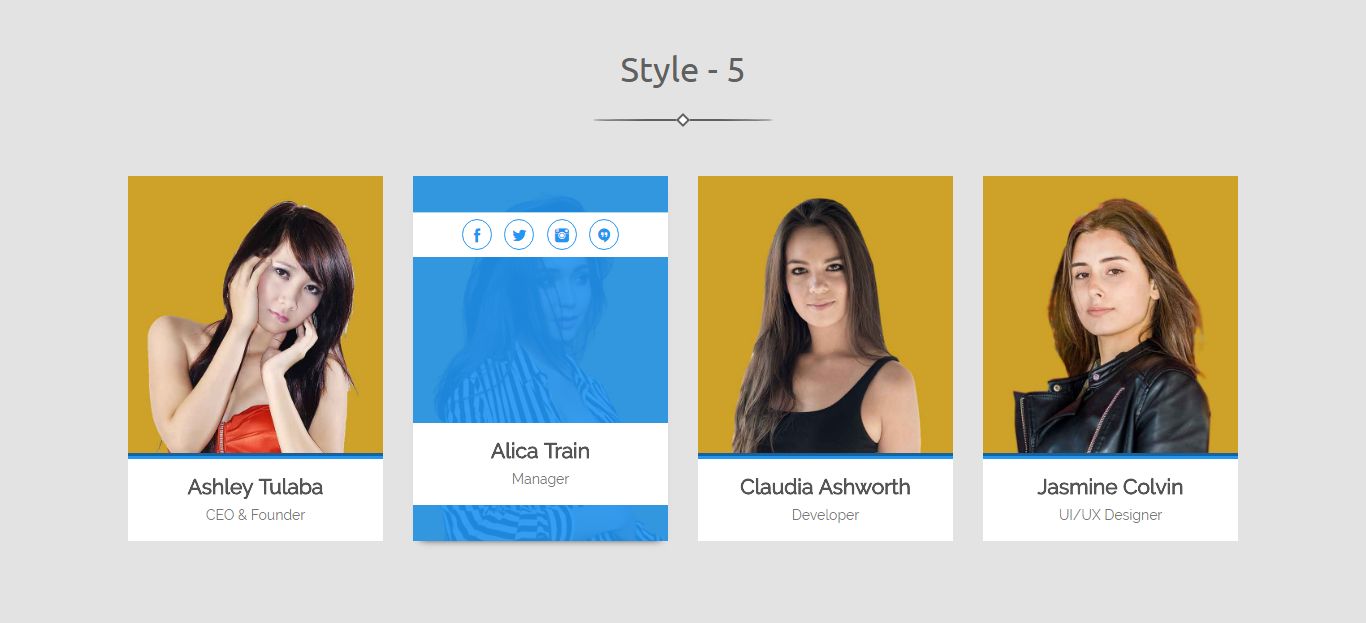Screen dimensions: 1366x623
Task: Click Claudia Ashworth's profile photo
Action: [825, 315]
